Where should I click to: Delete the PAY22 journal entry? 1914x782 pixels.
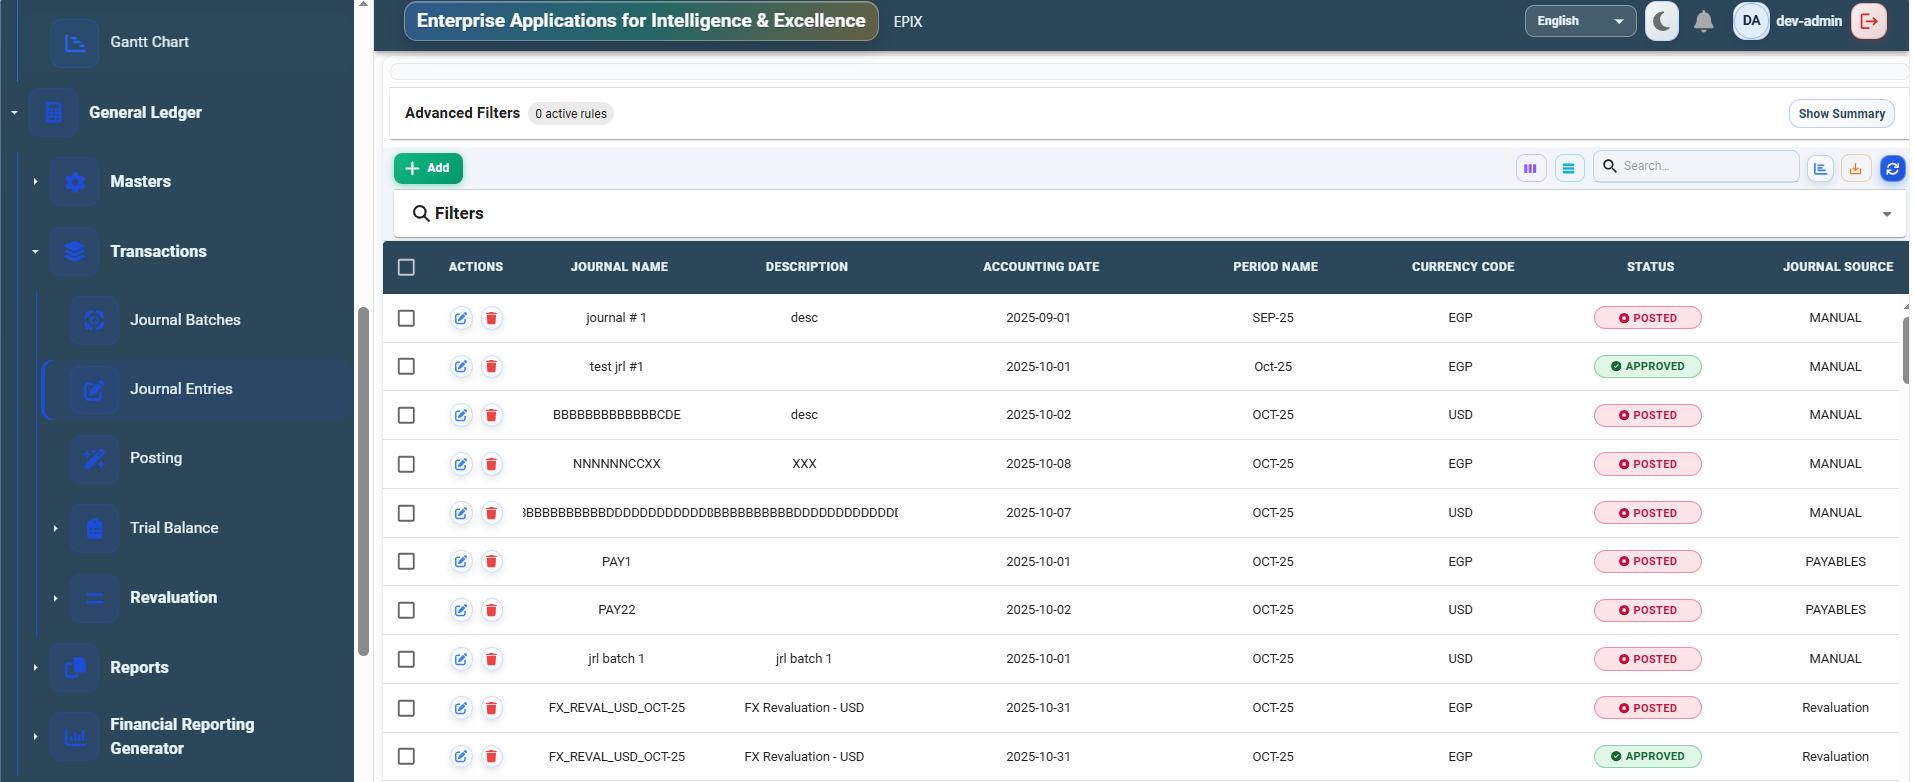tap(491, 610)
